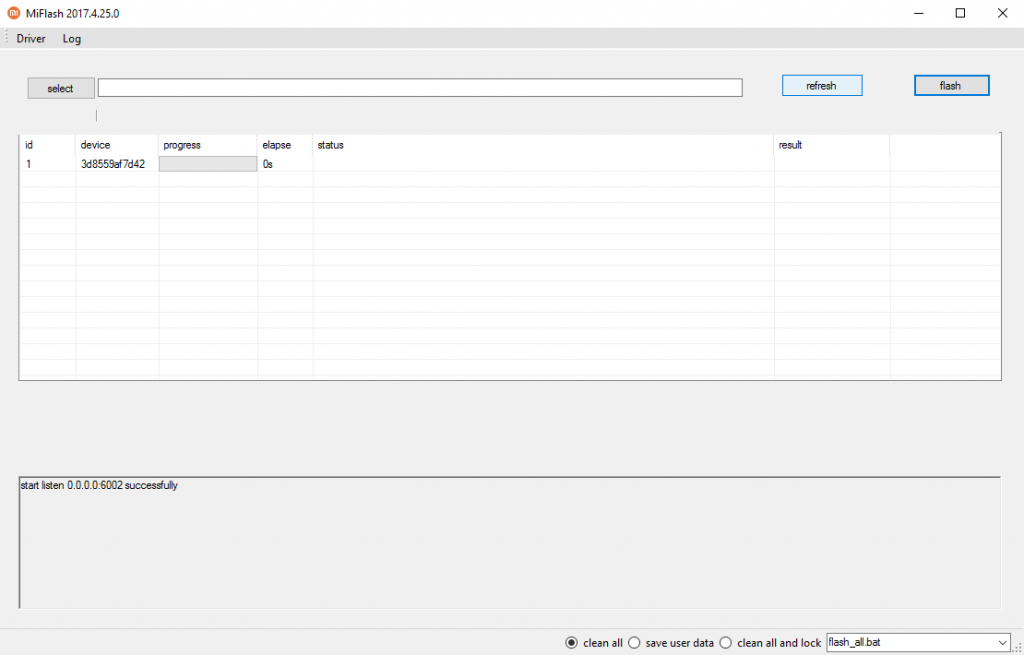Viewport: 1024px width, 655px height.
Task: Open the Driver menu
Action: [31, 39]
